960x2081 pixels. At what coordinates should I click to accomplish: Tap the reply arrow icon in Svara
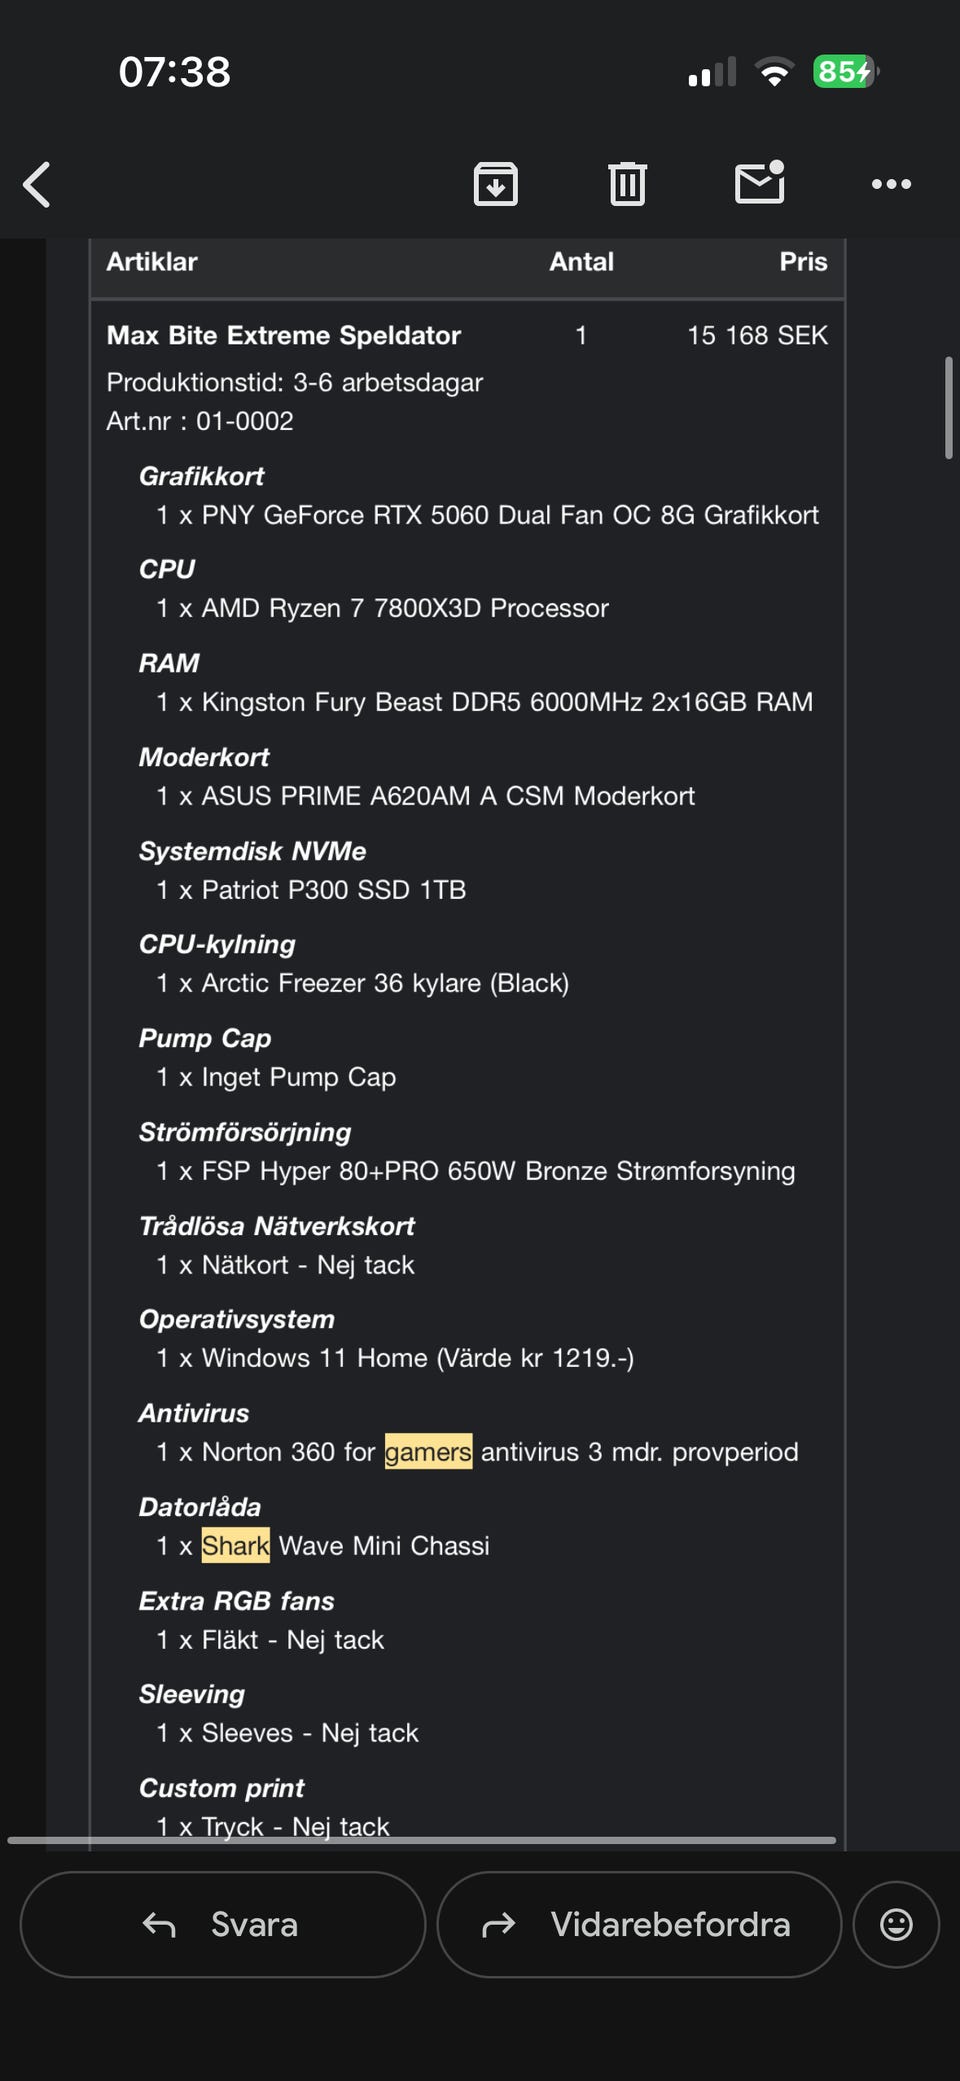(x=159, y=1924)
